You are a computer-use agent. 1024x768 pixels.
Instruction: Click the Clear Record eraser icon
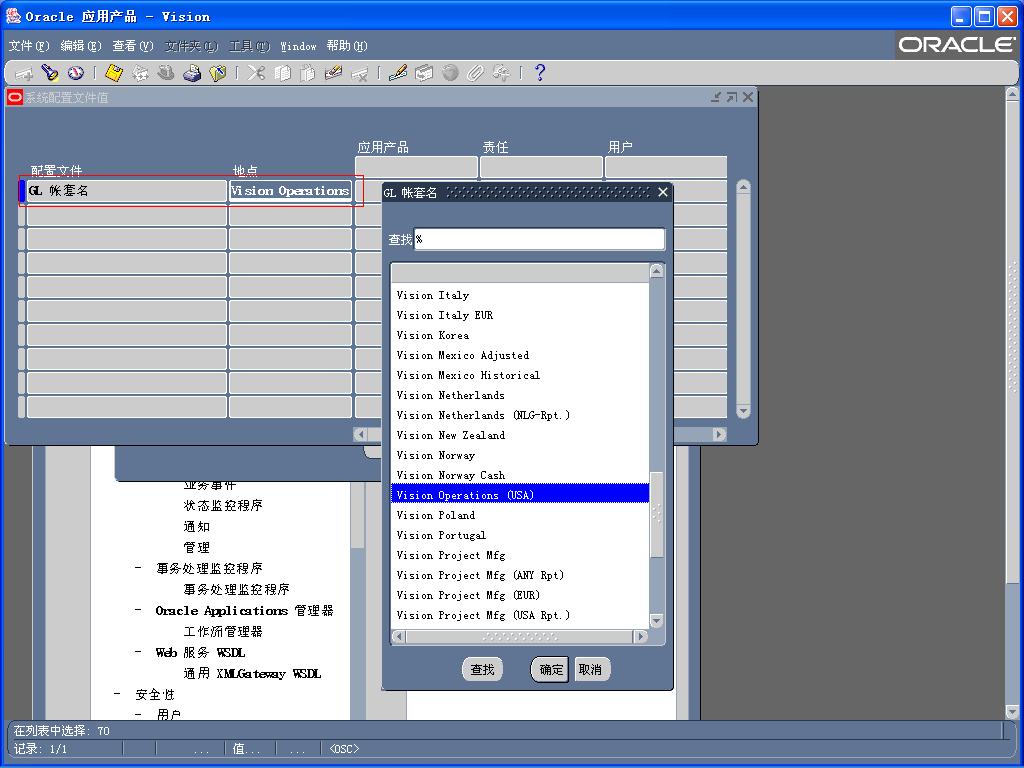click(334, 73)
